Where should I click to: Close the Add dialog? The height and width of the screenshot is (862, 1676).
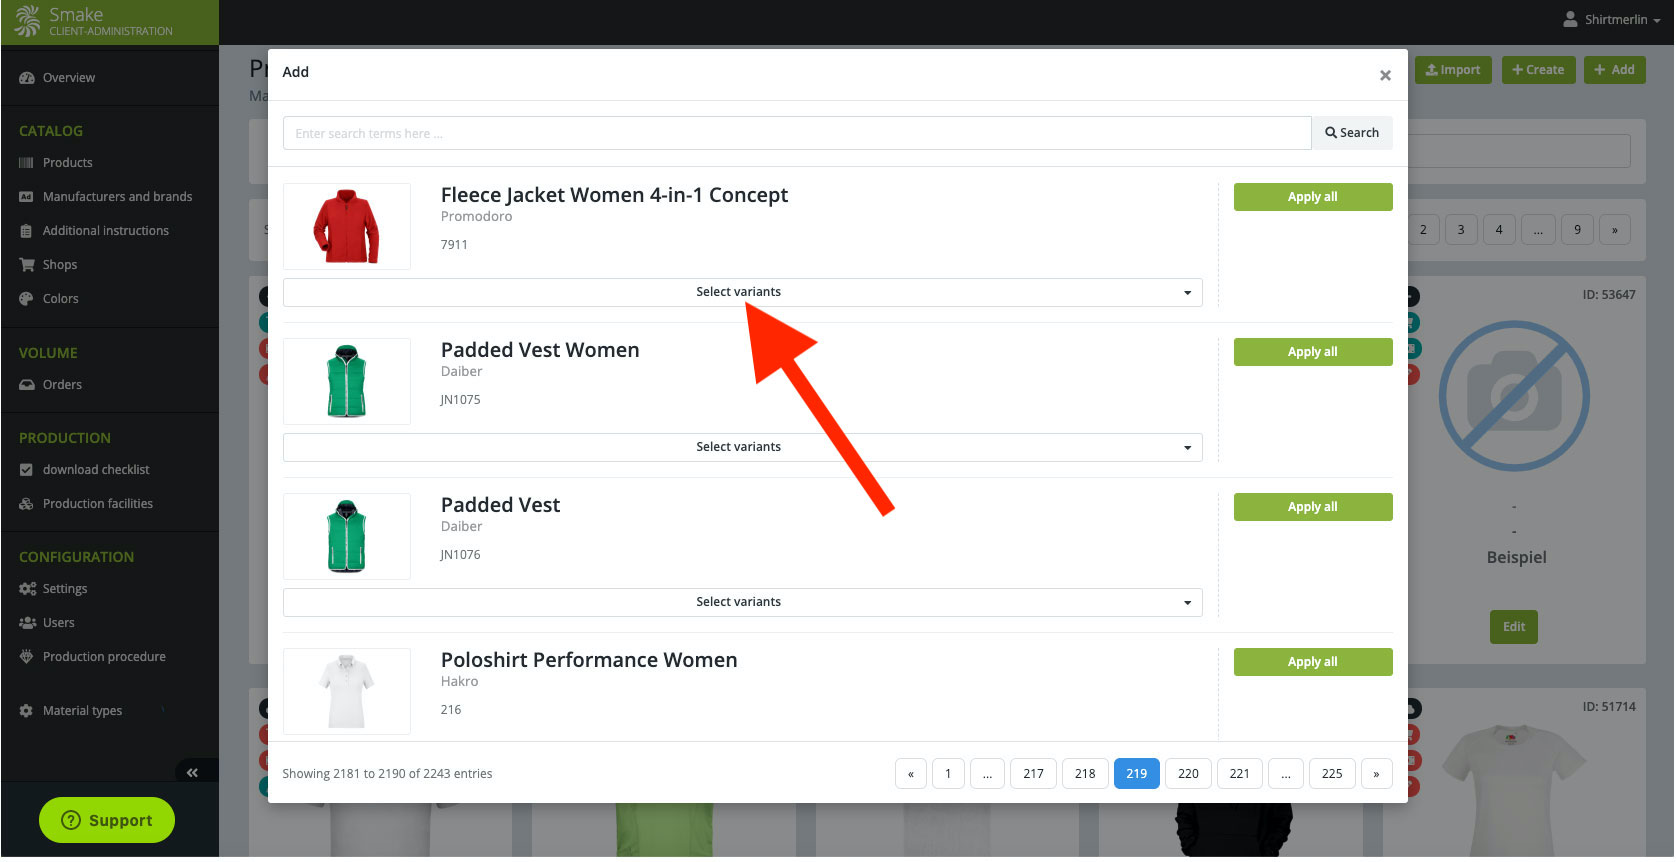click(x=1385, y=75)
